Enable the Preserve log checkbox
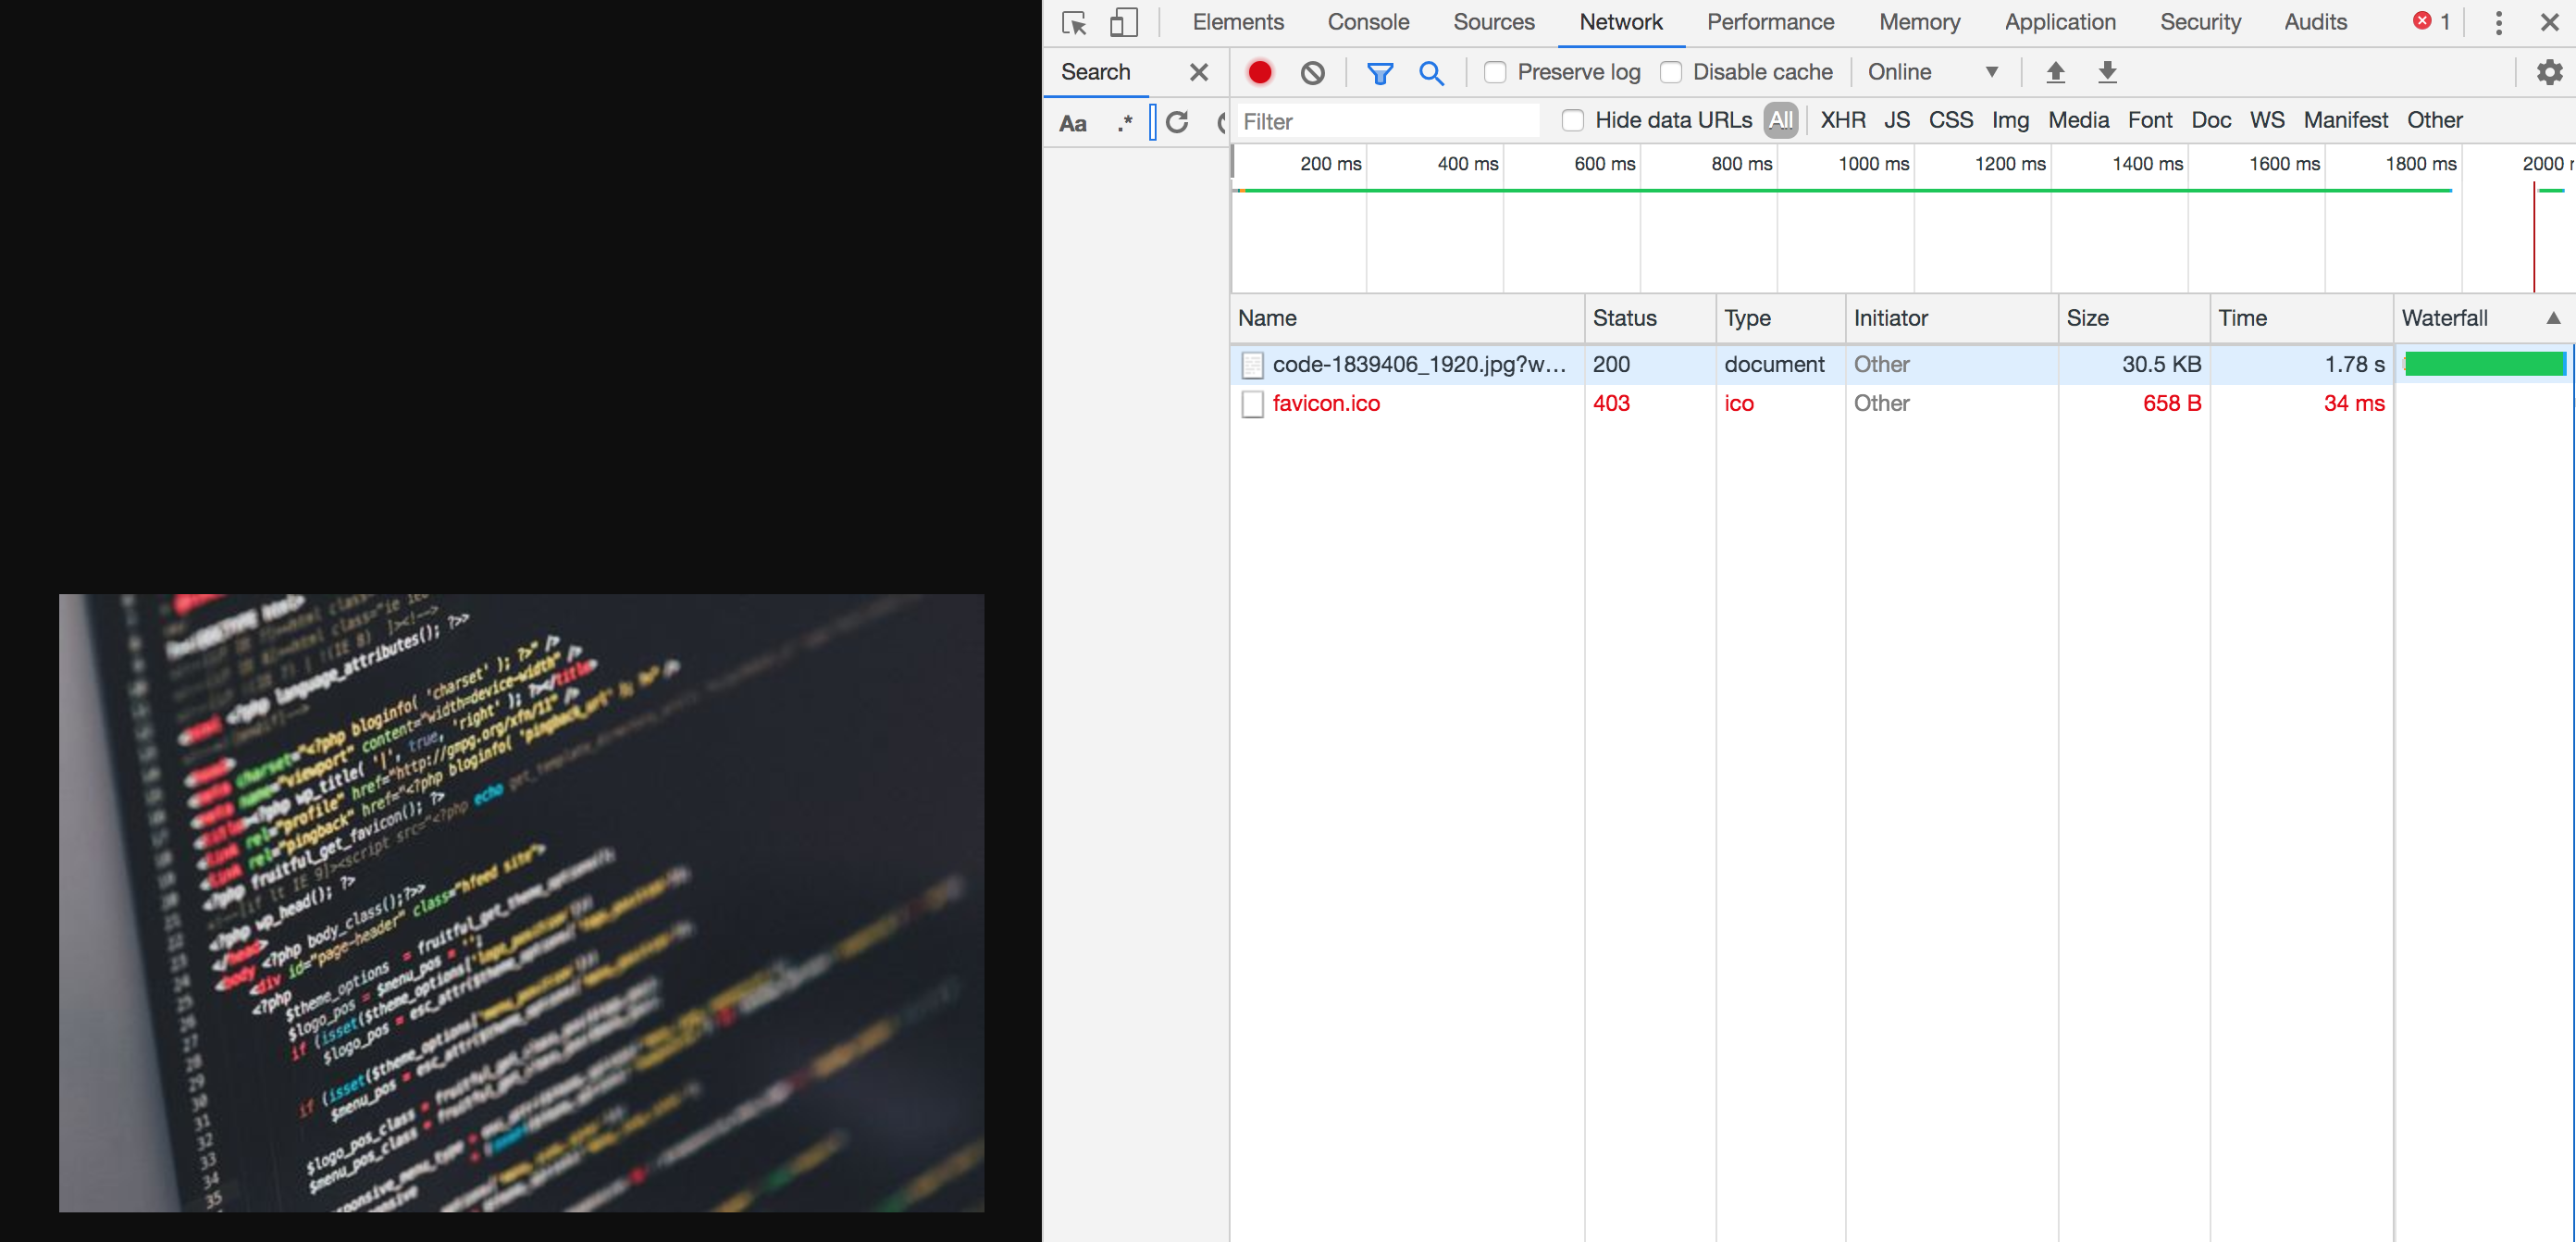2576x1242 pixels. (1495, 72)
